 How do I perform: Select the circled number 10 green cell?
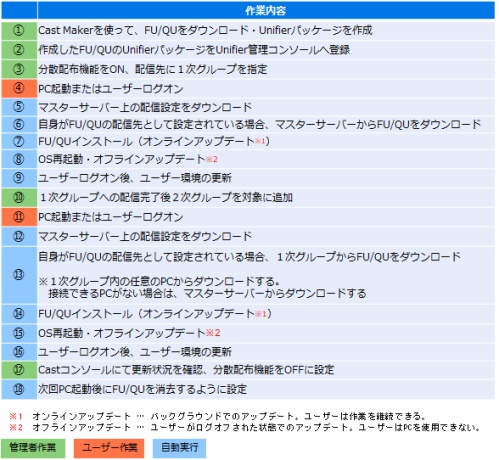click(x=18, y=197)
